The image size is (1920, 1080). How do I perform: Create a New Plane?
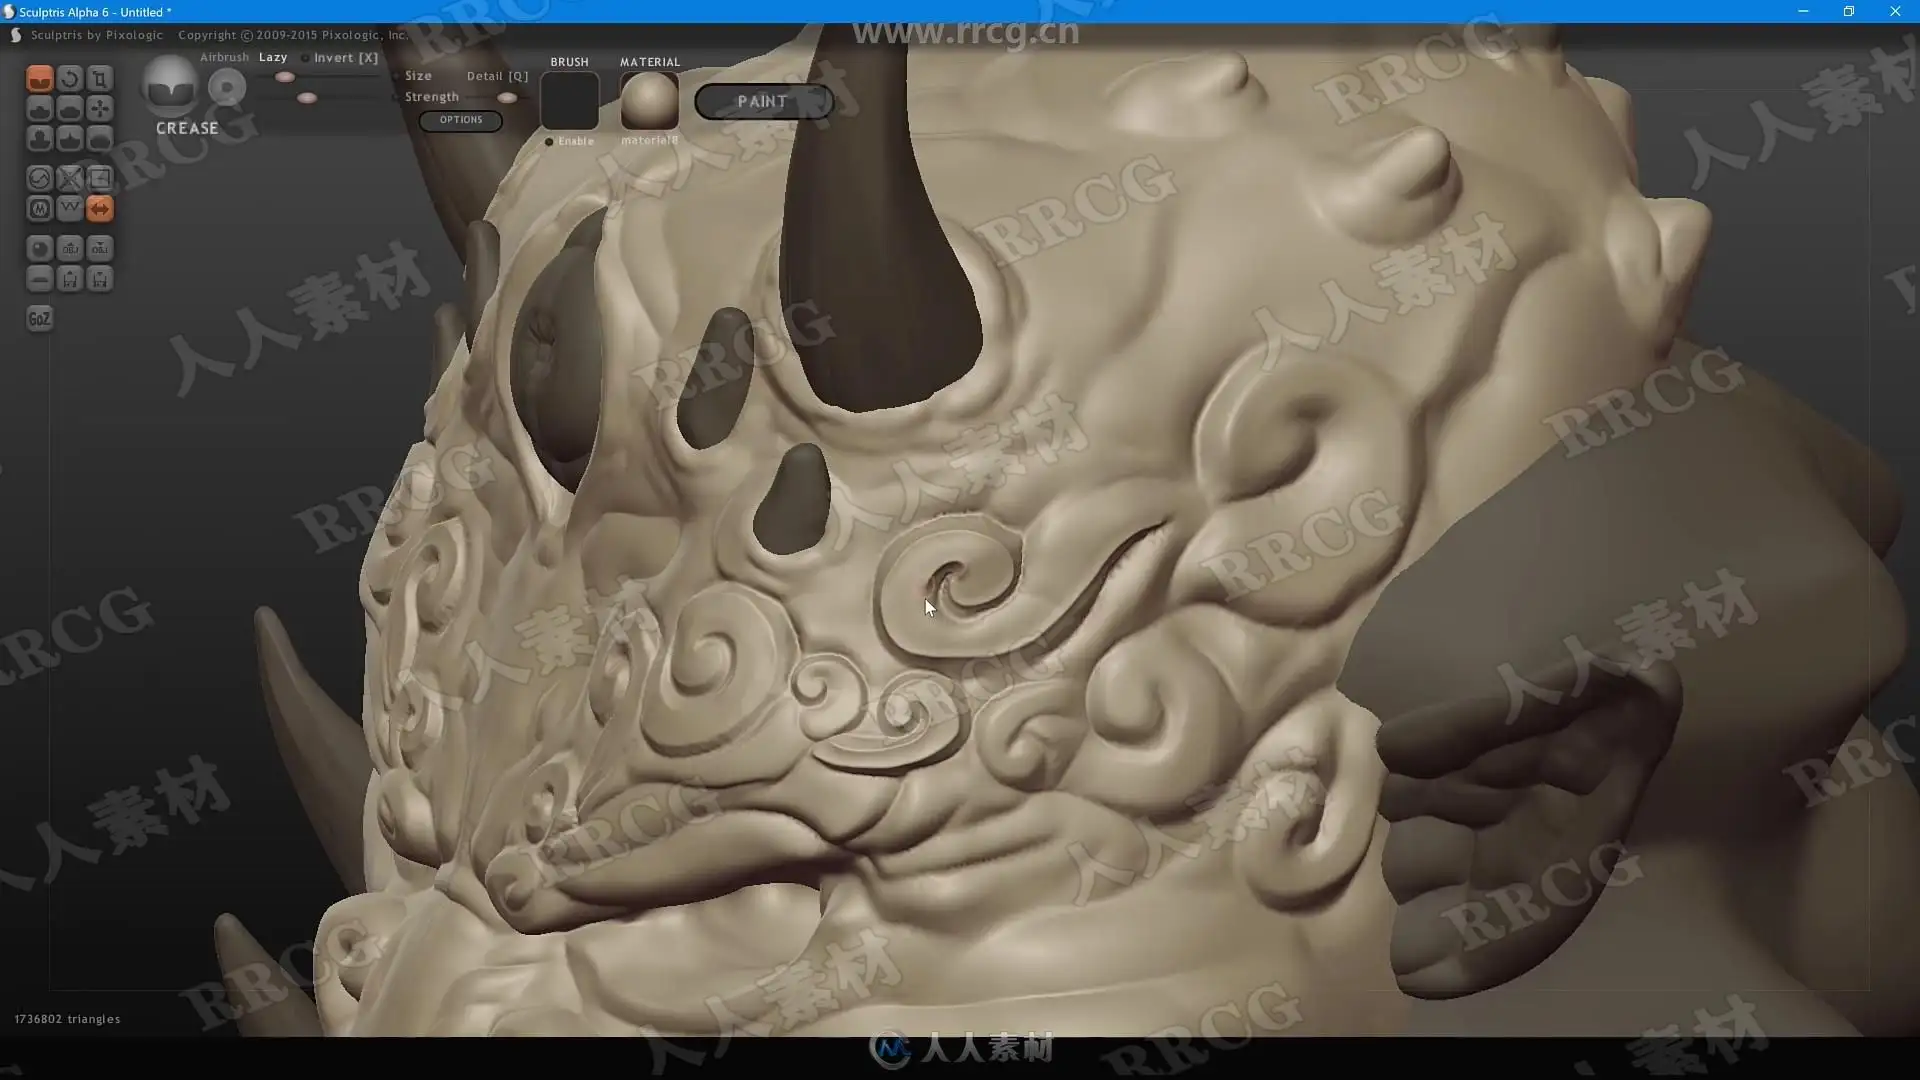pos(39,279)
